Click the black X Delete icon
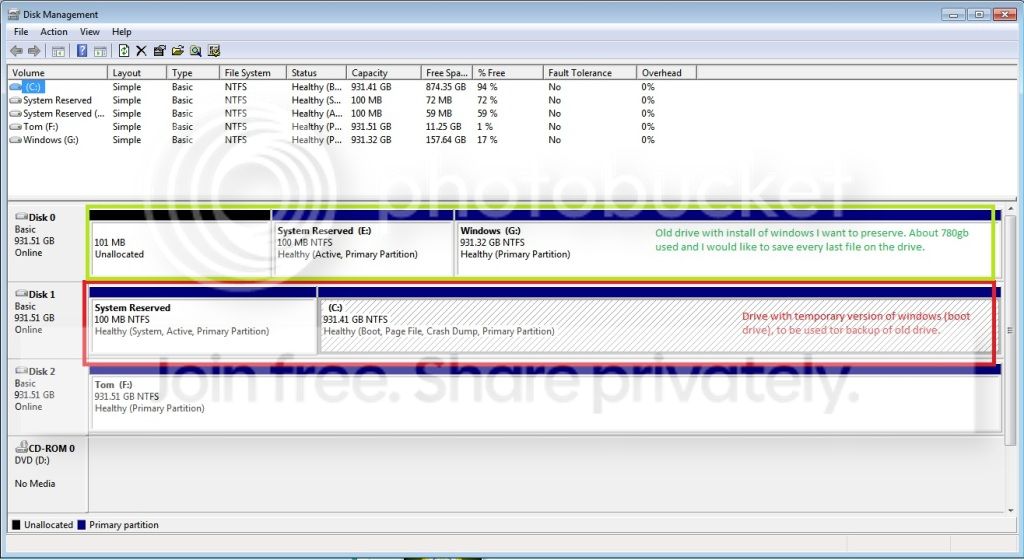The width and height of the screenshot is (1024, 560). (x=141, y=50)
